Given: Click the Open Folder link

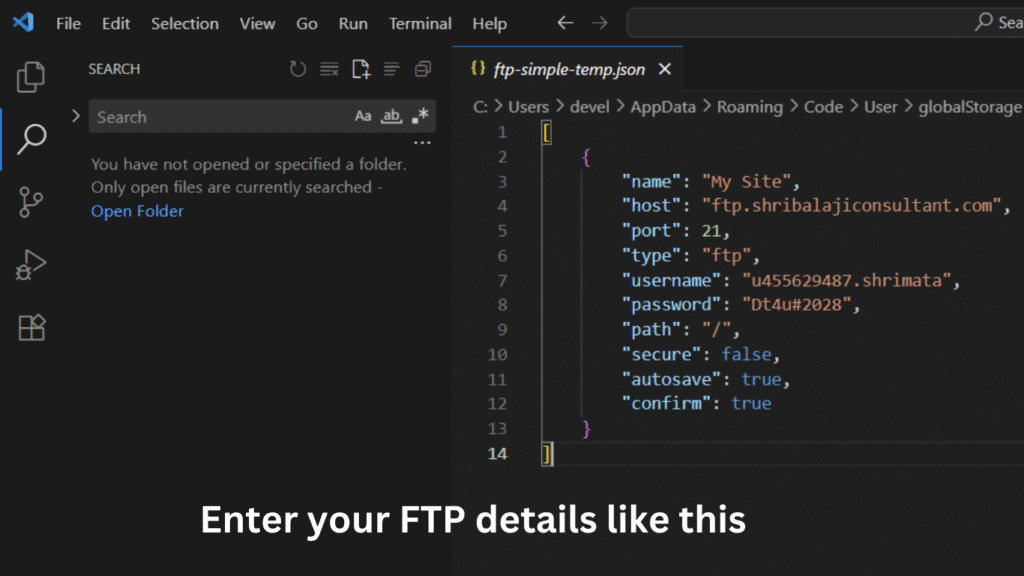Looking at the screenshot, I should point(137,211).
